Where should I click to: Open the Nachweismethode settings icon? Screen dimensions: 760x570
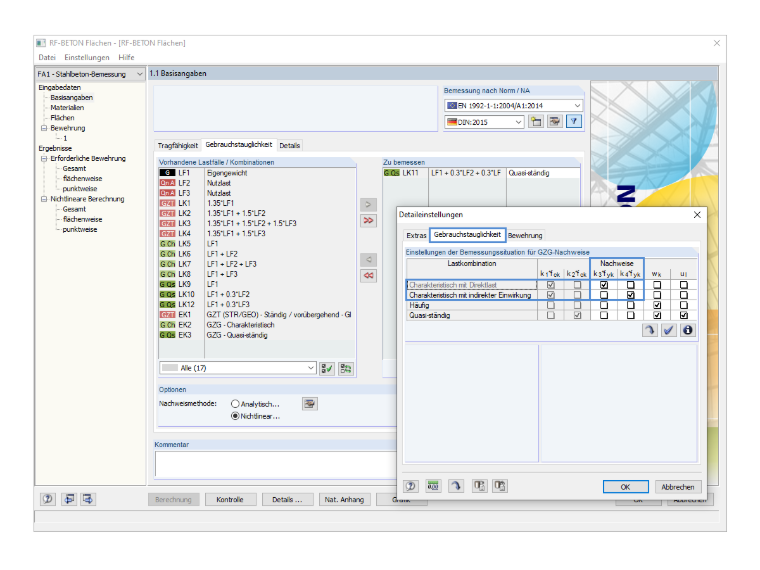pyautogui.click(x=310, y=404)
